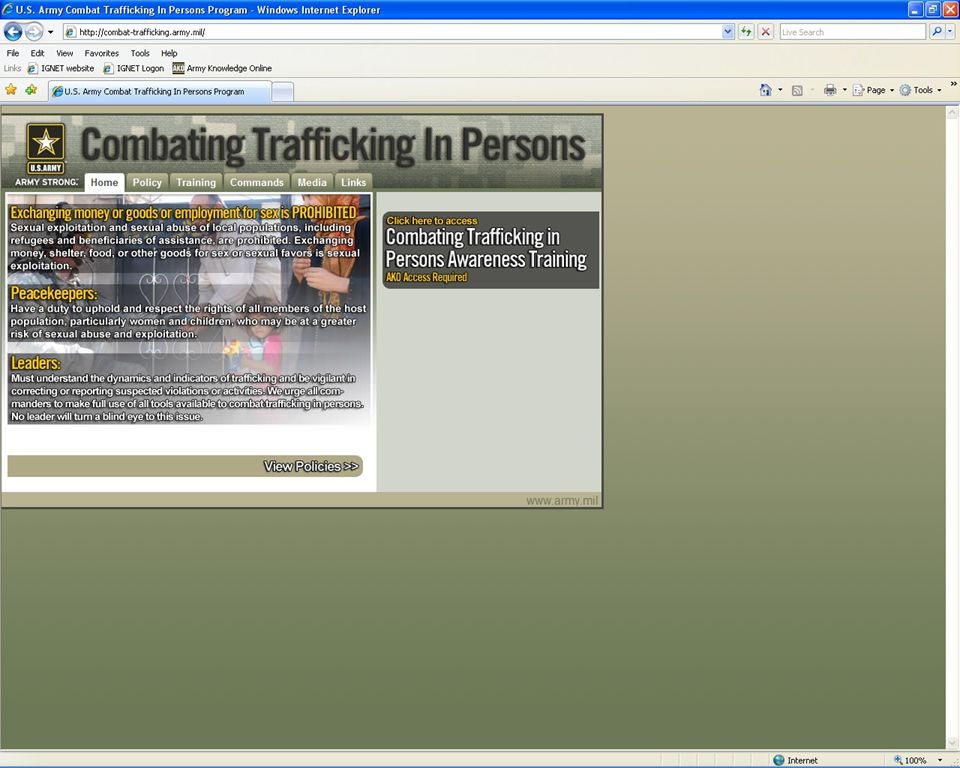Expand the Home button dropdown arrow
The image size is (960, 768).
tap(780, 90)
